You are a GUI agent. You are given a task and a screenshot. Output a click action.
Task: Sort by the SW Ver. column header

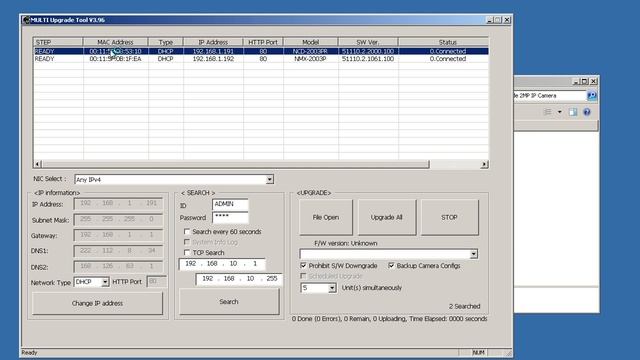pos(368,42)
